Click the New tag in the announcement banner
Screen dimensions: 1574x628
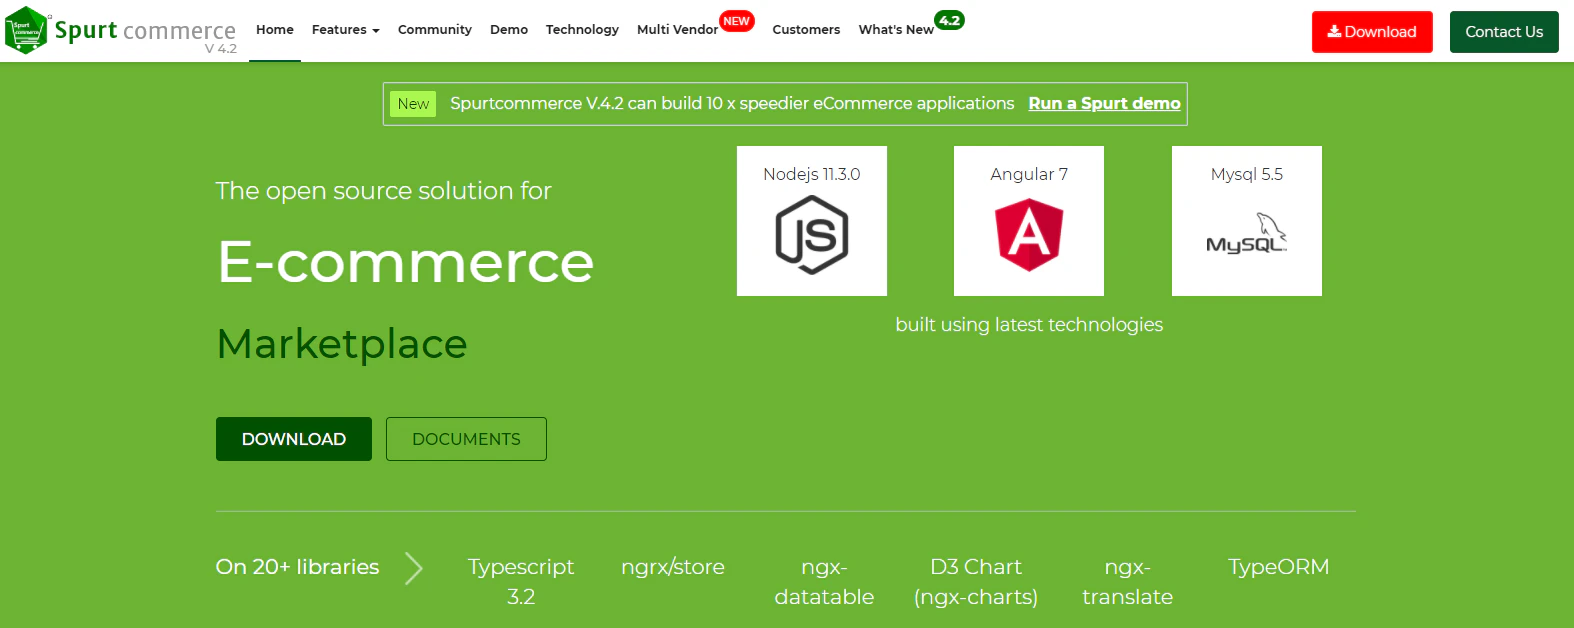(413, 104)
